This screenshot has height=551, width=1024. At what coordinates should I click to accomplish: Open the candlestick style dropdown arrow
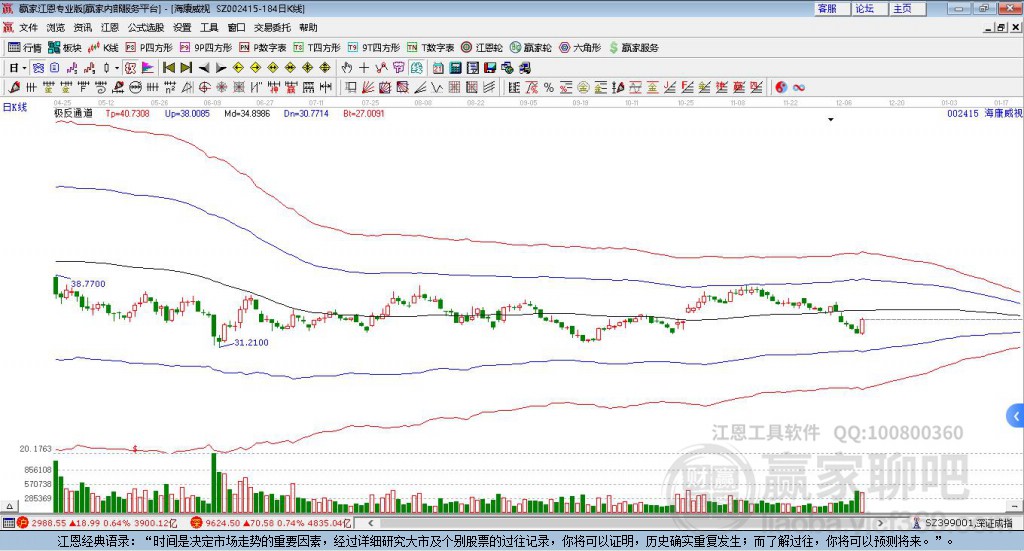117,68
